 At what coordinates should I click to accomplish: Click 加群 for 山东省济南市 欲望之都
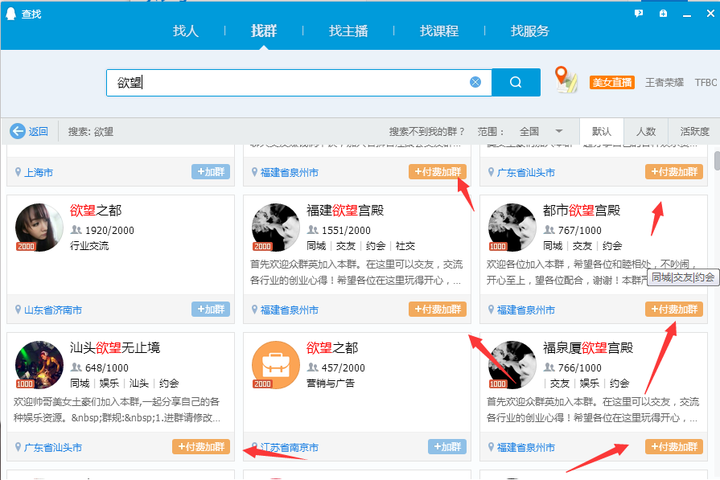[x=211, y=309]
